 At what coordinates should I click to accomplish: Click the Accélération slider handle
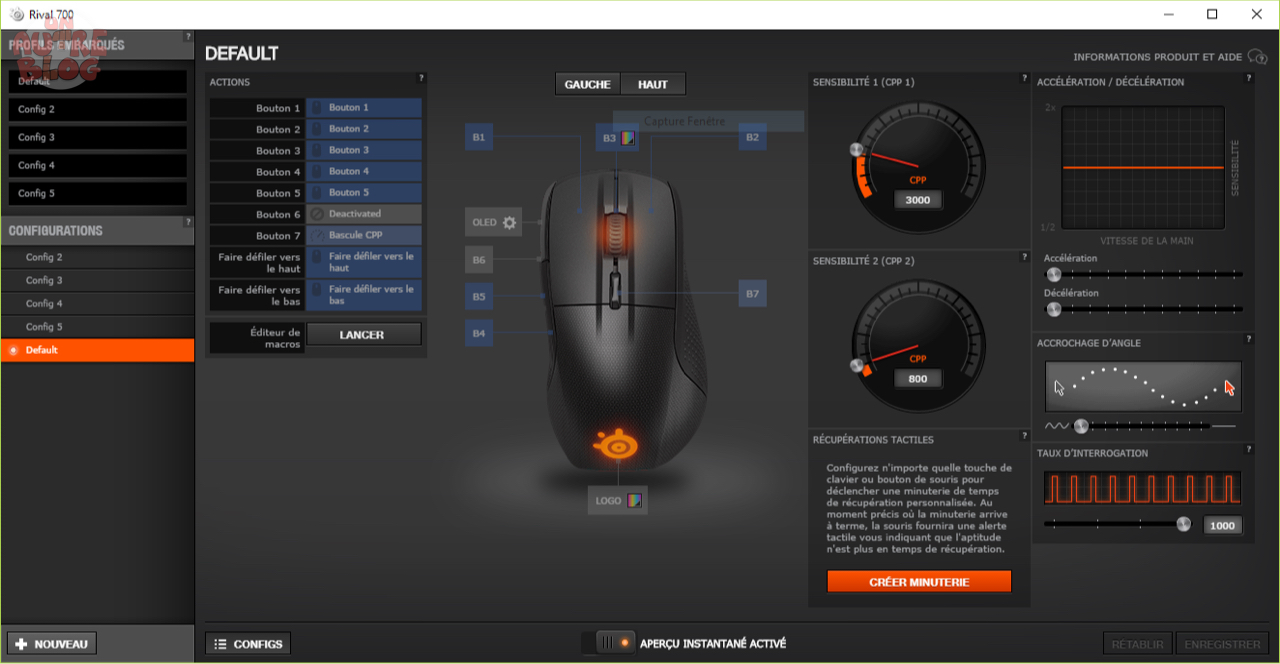pyautogui.click(x=1053, y=274)
